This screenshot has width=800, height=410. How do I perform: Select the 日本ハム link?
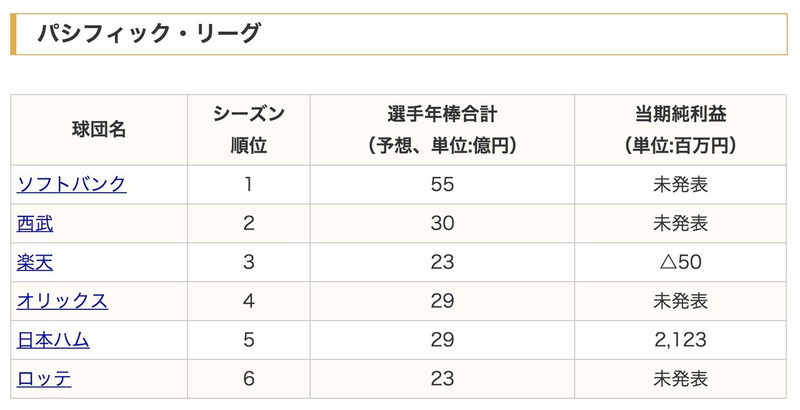pyautogui.click(x=53, y=340)
